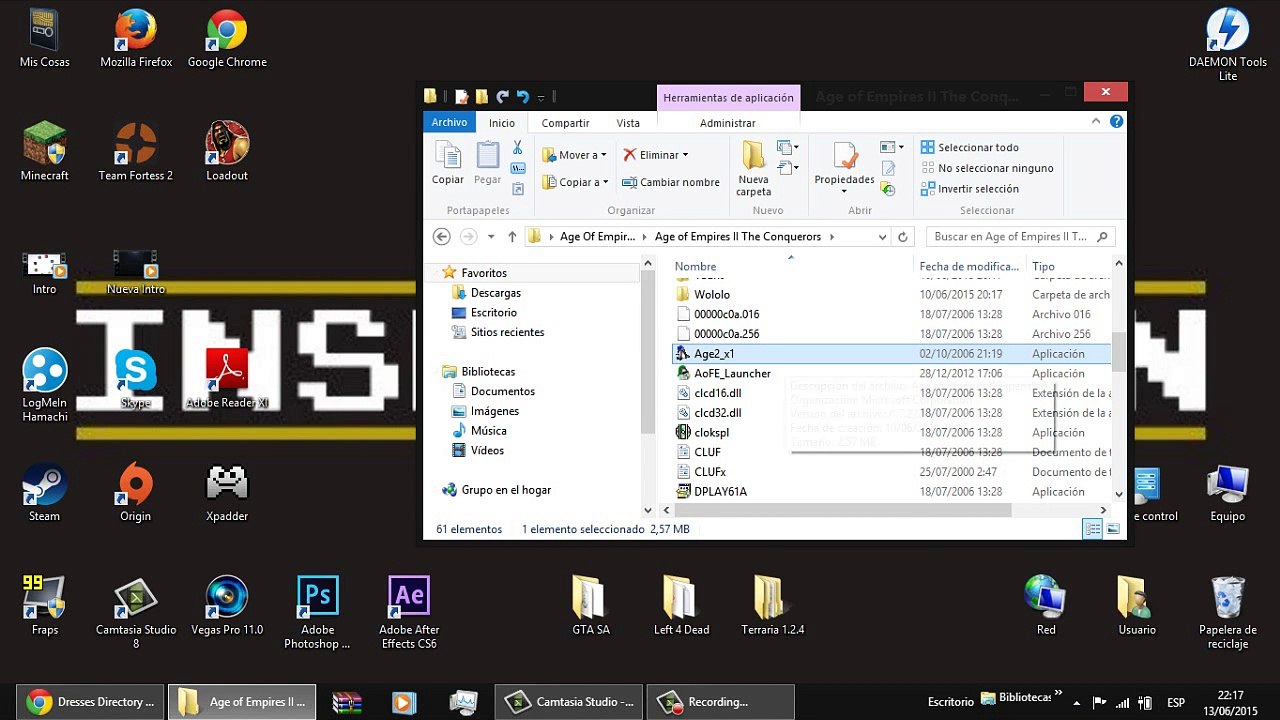Viewport: 1280px width, 720px height.
Task: Select the Wololo folder
Action: point(704,295)
